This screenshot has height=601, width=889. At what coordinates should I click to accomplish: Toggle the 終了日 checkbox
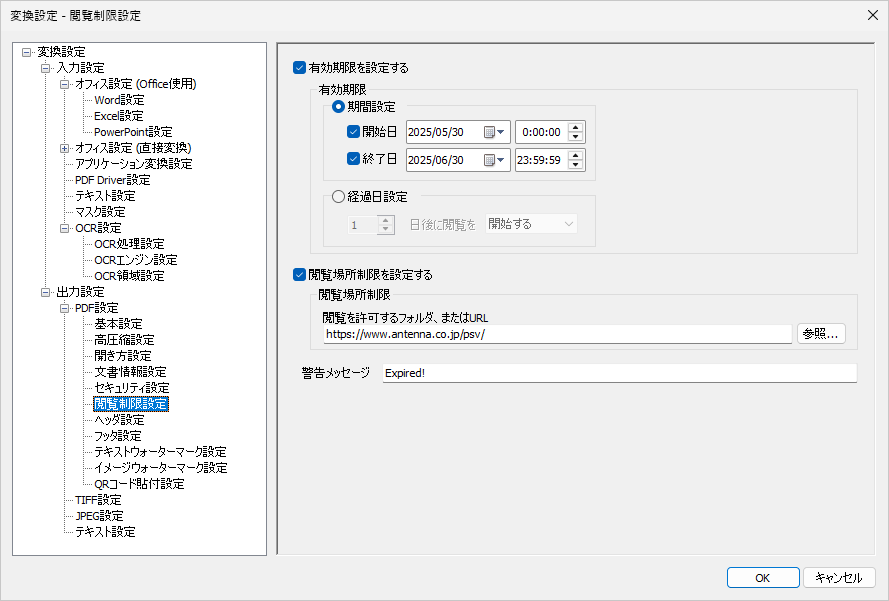coord(353,159)
